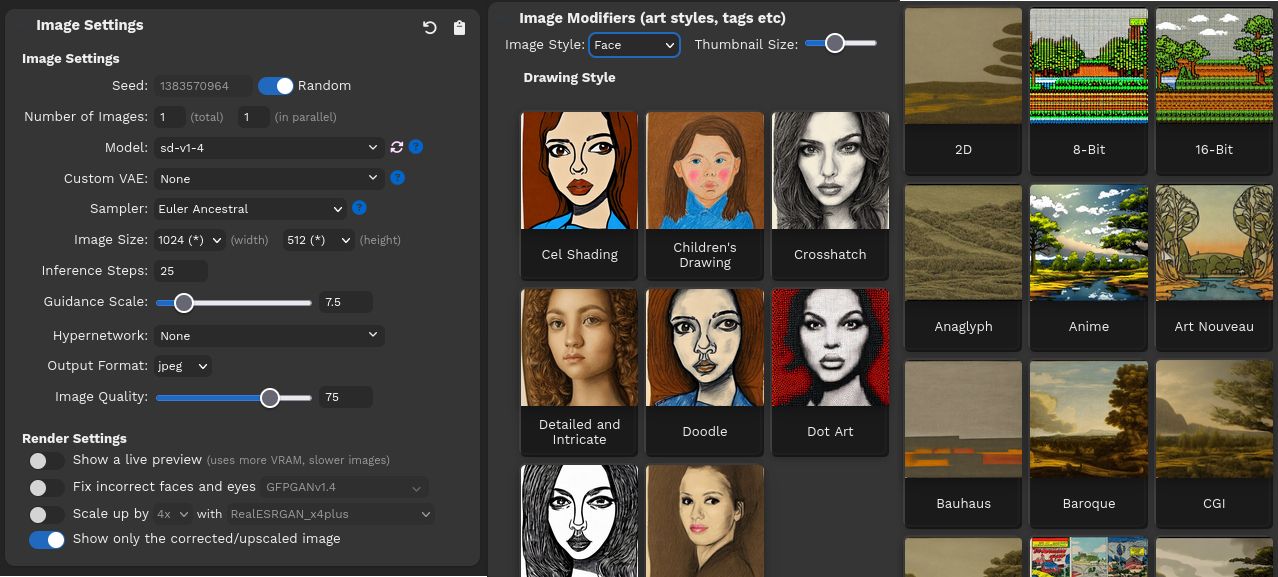Open the 4x upscale factor dropdown

173,514
